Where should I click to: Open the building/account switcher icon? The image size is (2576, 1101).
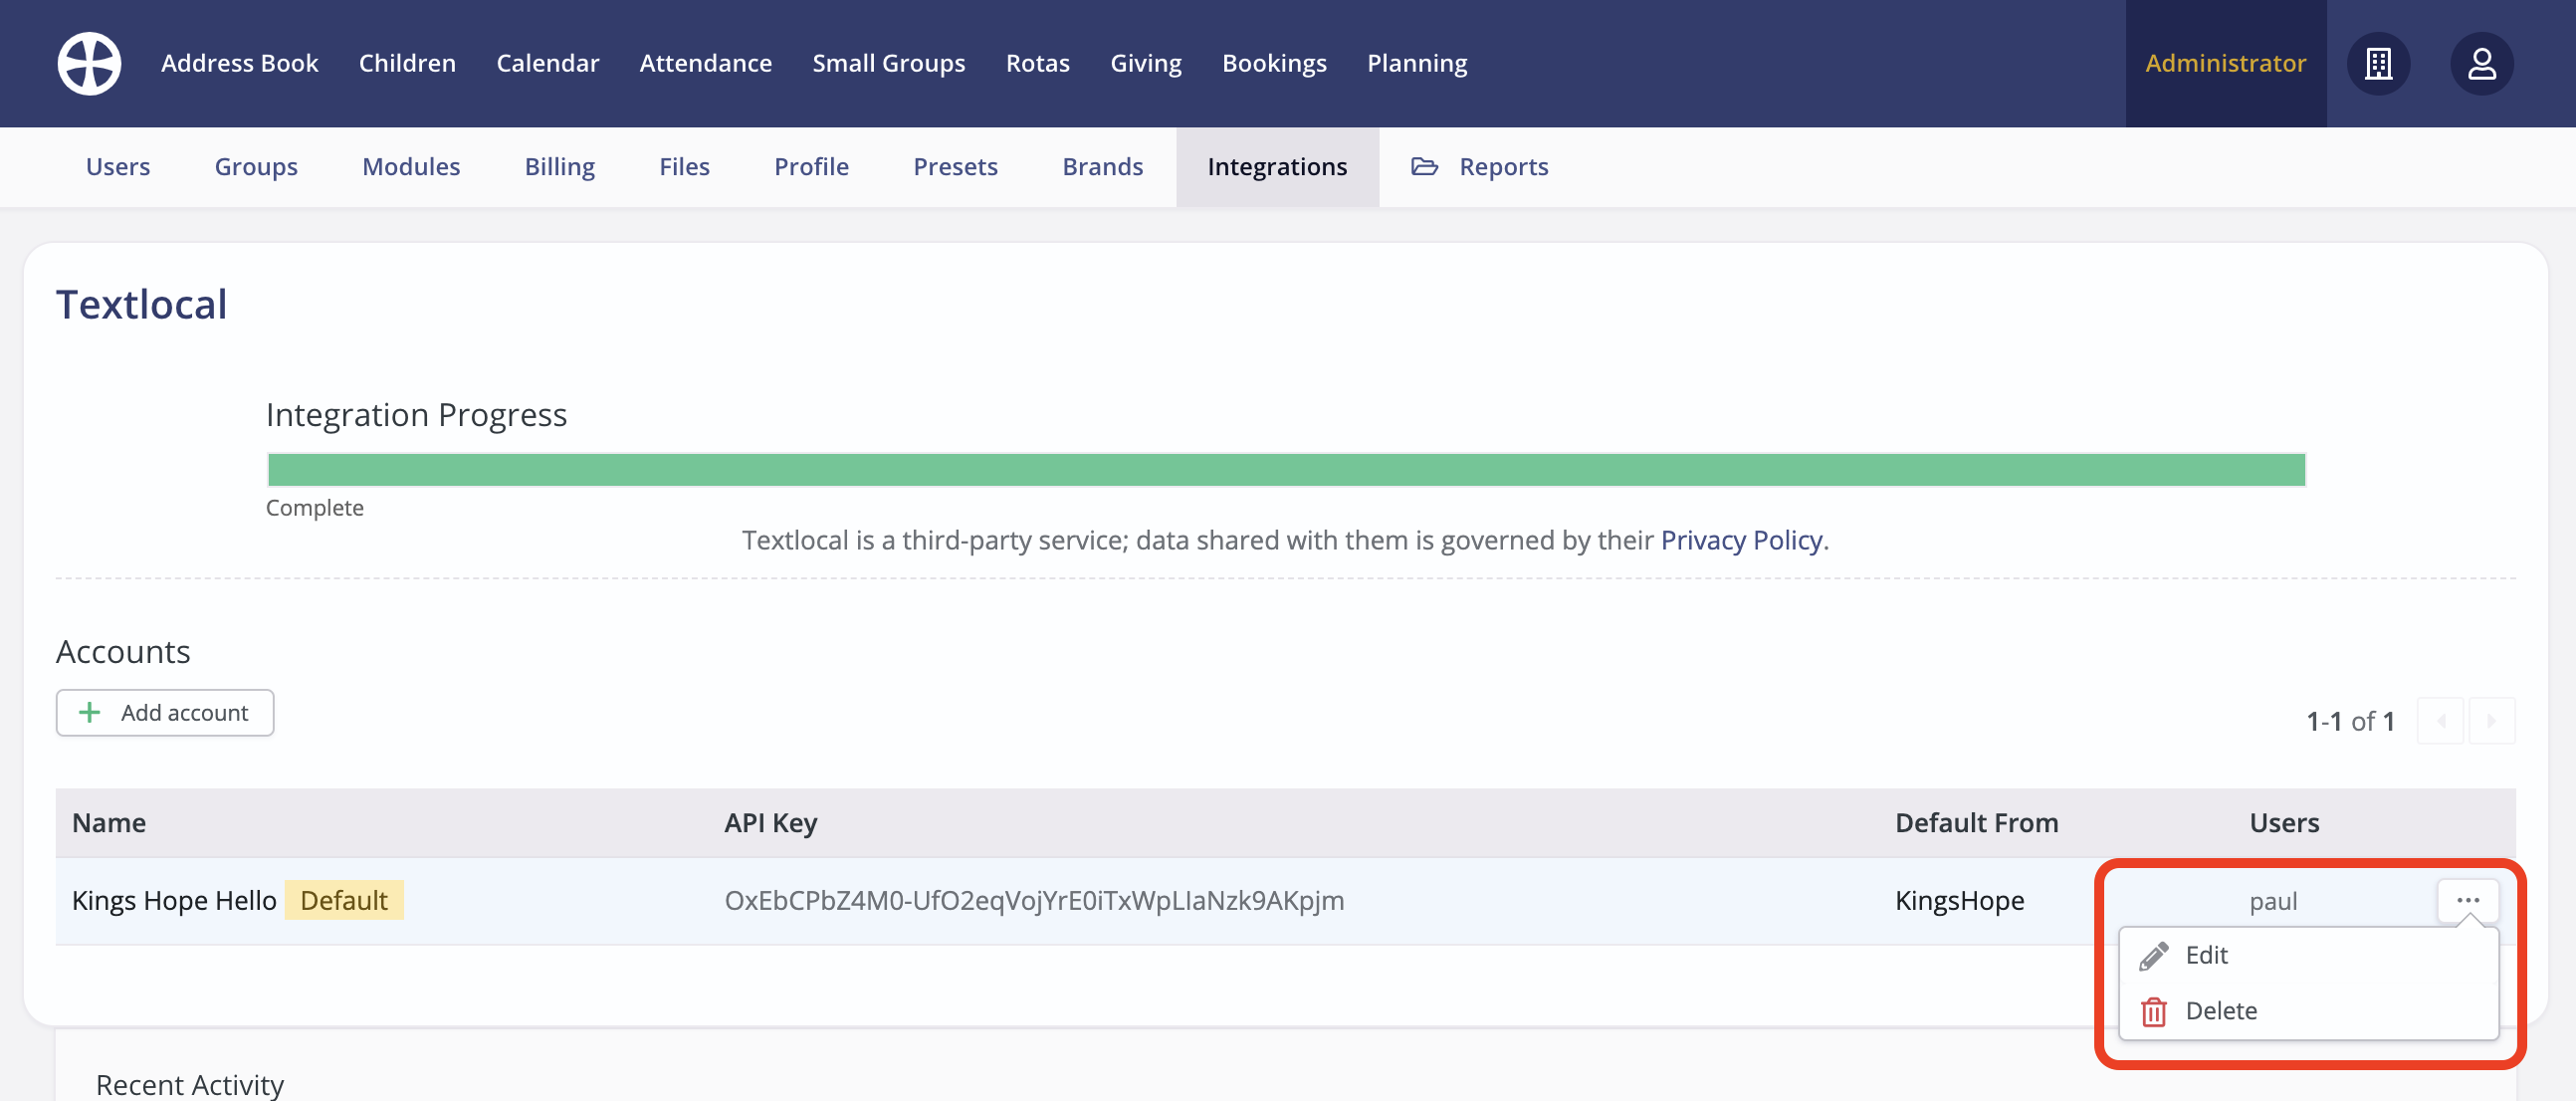2379,63
